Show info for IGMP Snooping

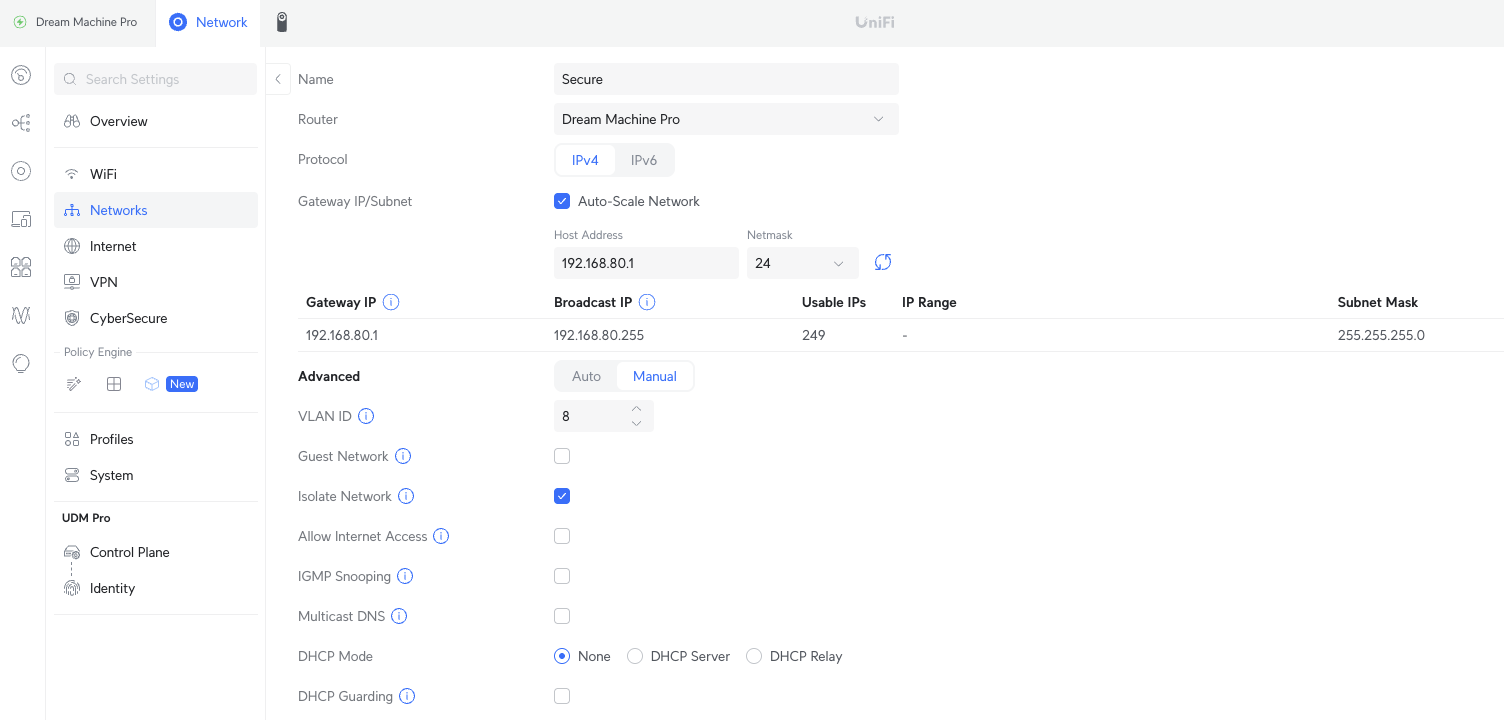405,576
